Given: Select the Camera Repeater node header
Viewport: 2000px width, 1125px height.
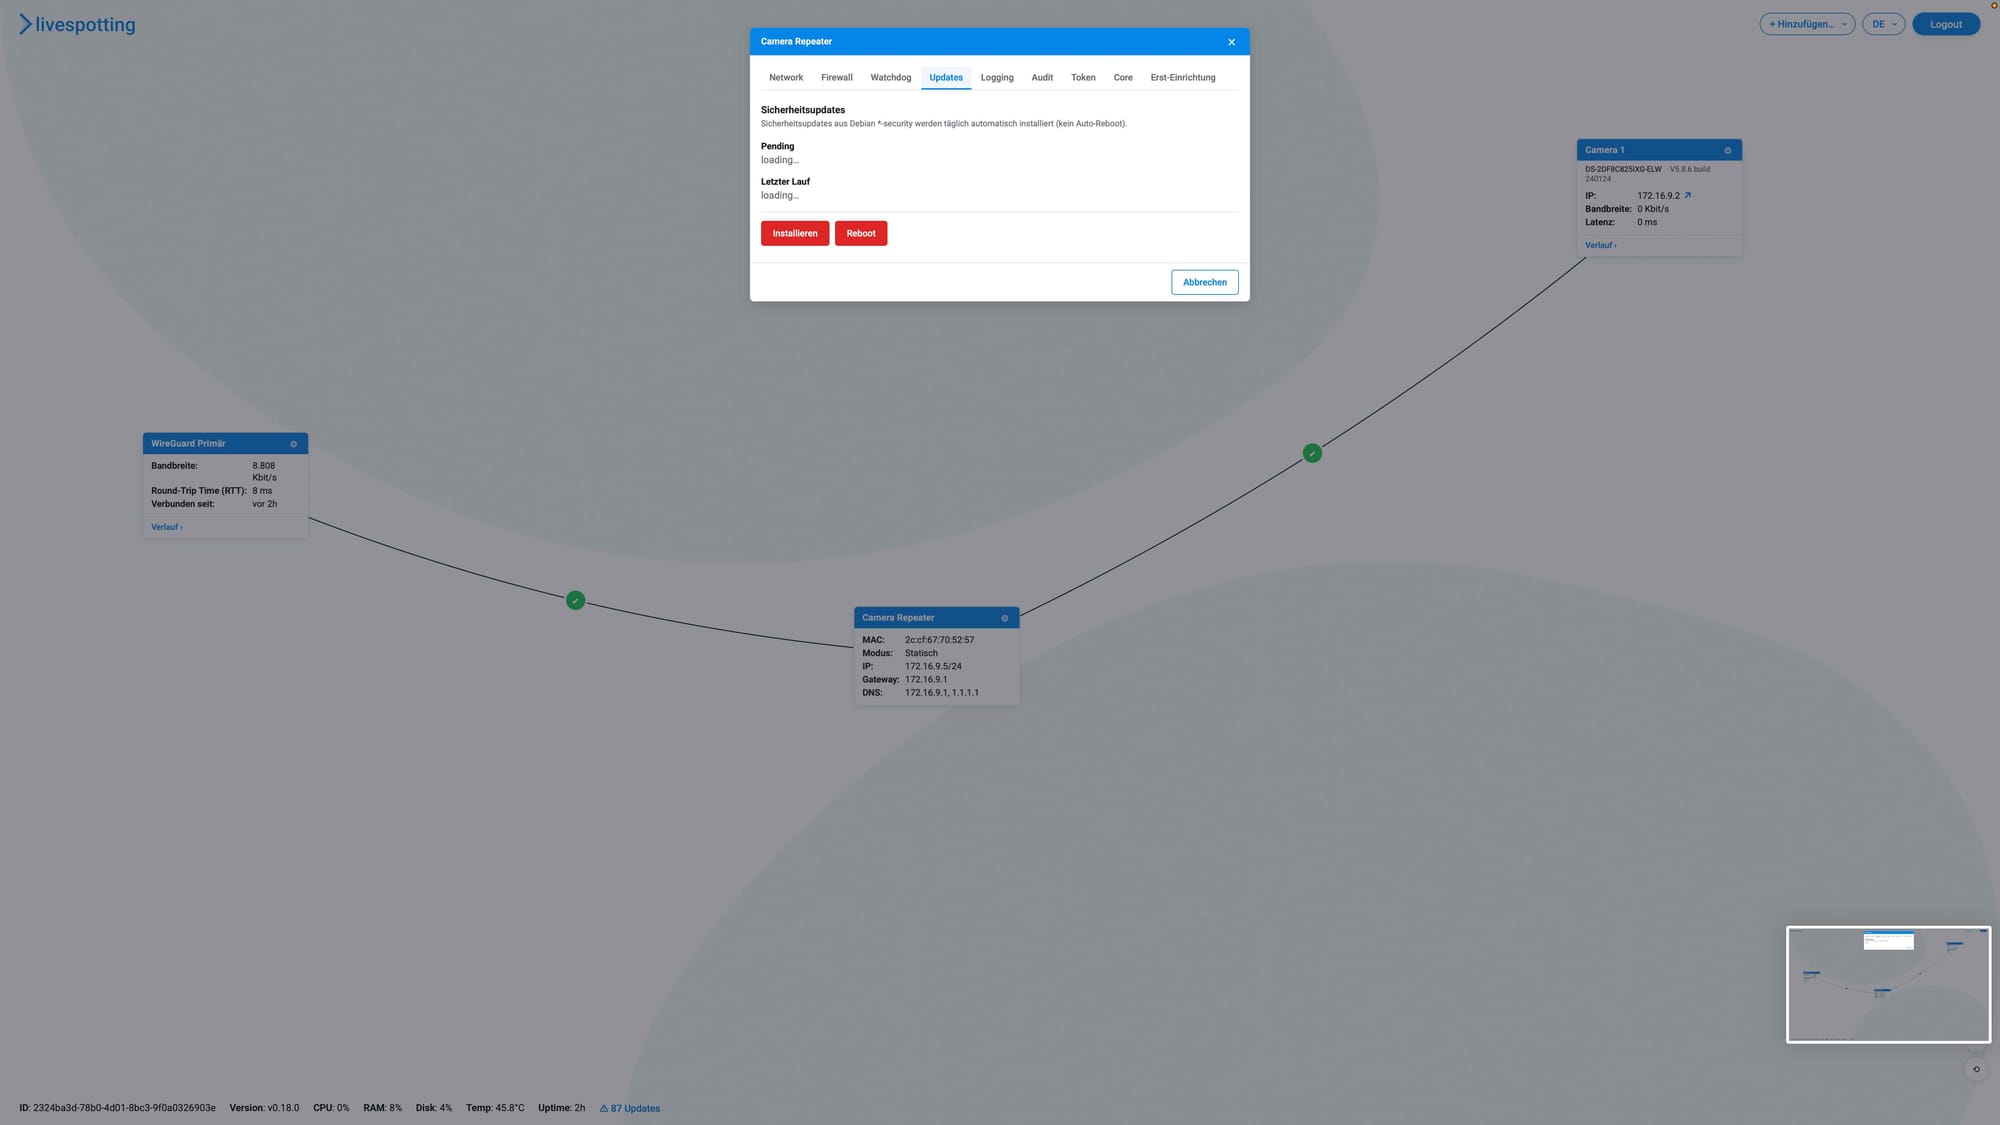Looking at the screenshot, I should tap(936, 618).
